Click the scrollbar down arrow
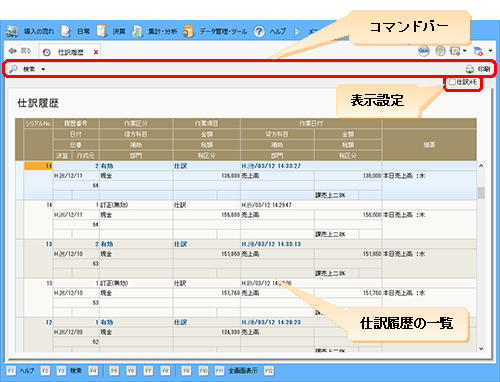 point(481,348)
